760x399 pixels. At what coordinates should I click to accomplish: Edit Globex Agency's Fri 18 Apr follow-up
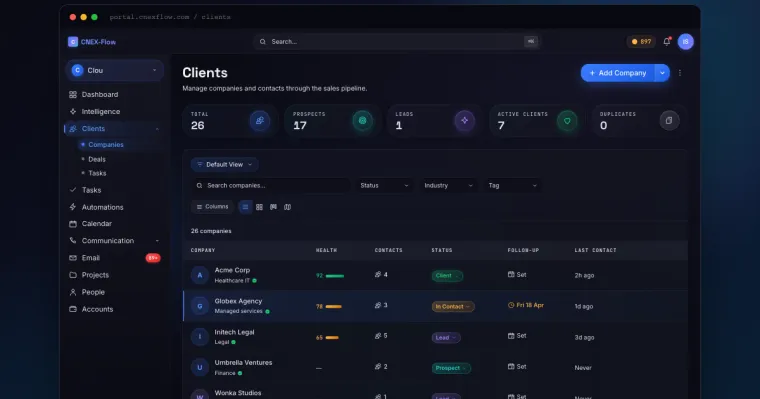525,305
